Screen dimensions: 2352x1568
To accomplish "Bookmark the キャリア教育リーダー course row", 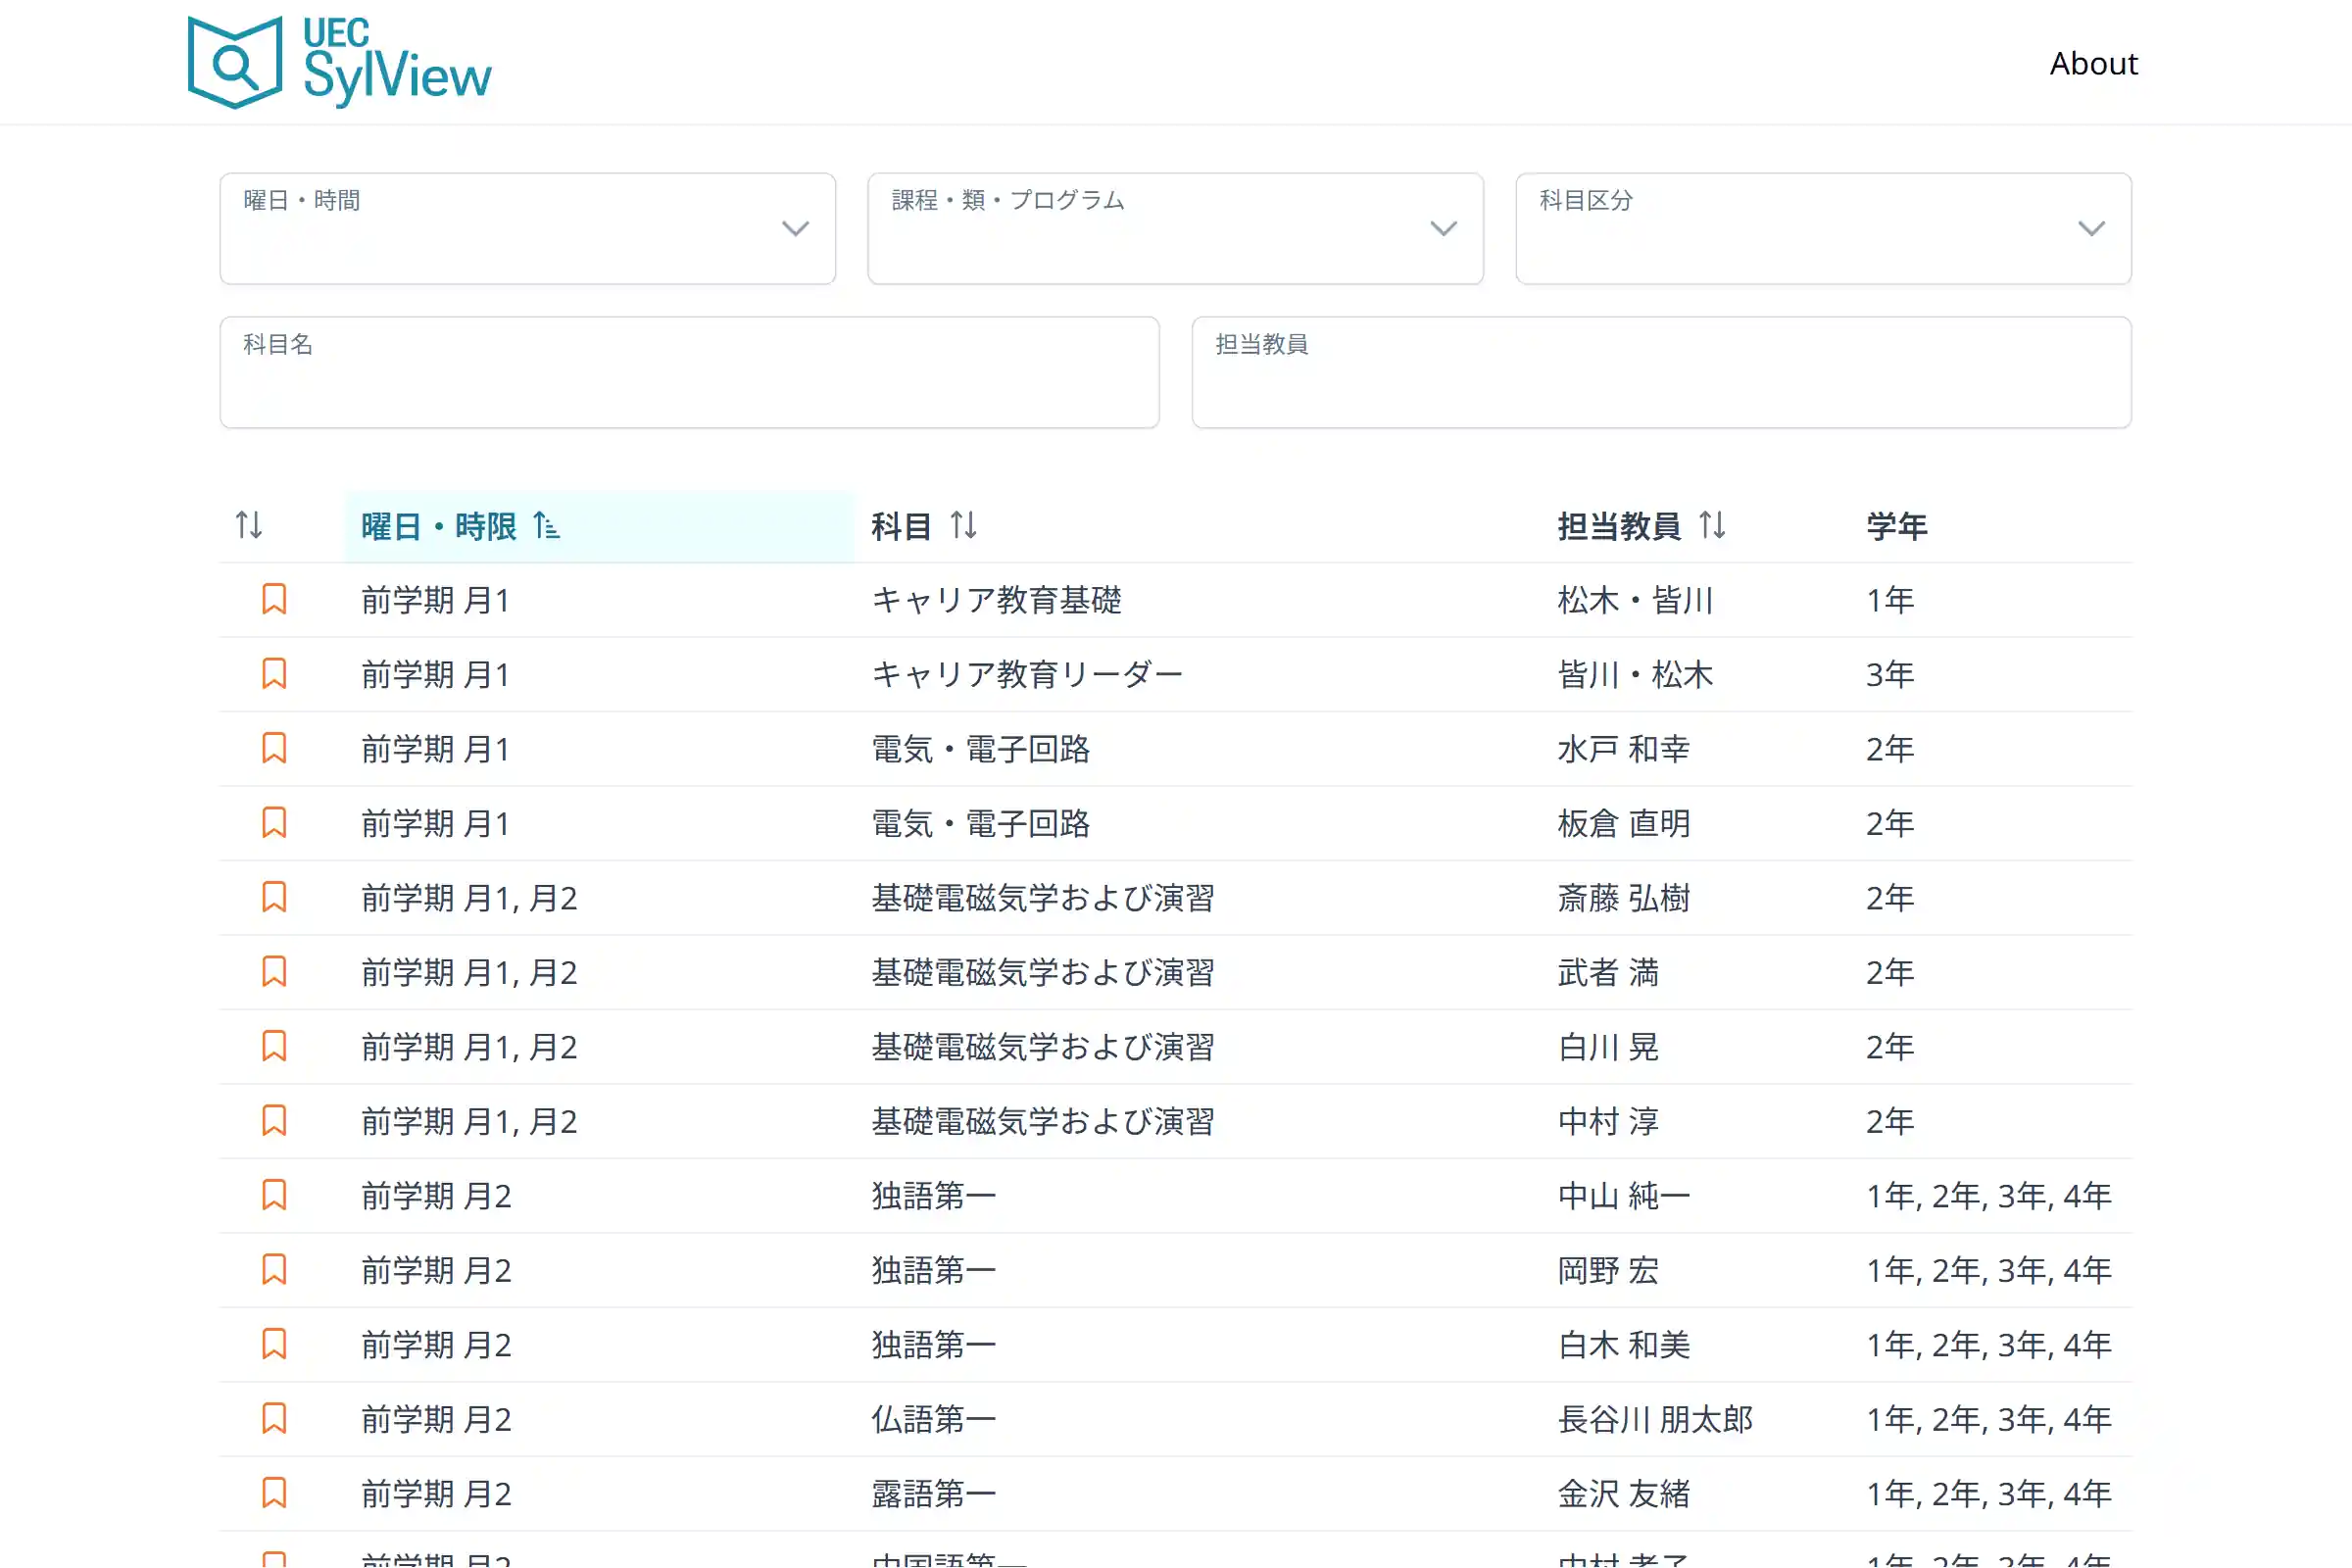I will click(274, 674).
